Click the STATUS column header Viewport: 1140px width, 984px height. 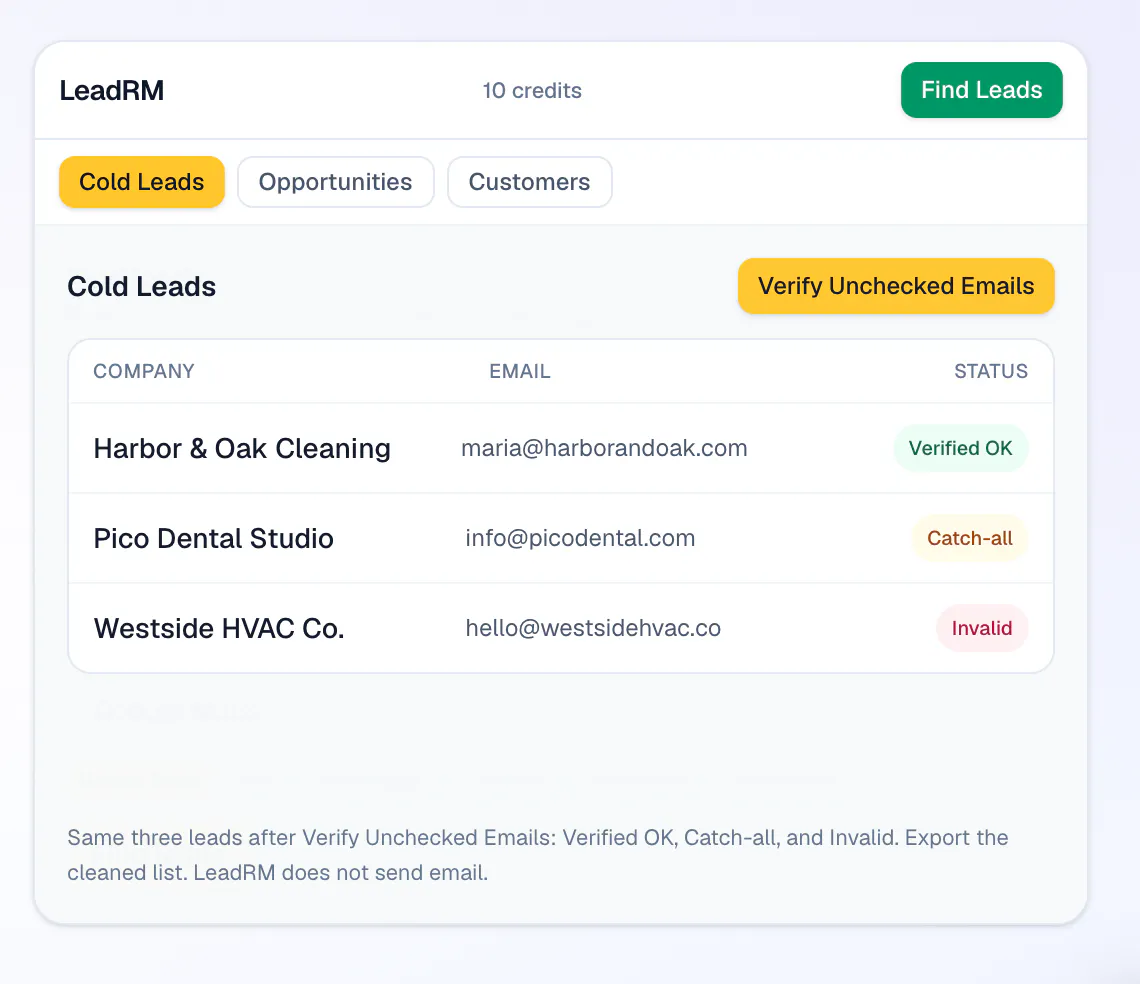[x=991, y=371]
